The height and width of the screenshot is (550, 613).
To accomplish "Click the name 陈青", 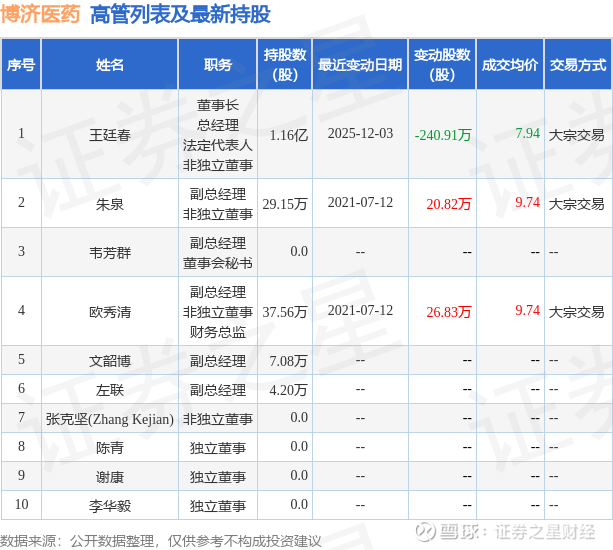I will [x=110, y=448].
